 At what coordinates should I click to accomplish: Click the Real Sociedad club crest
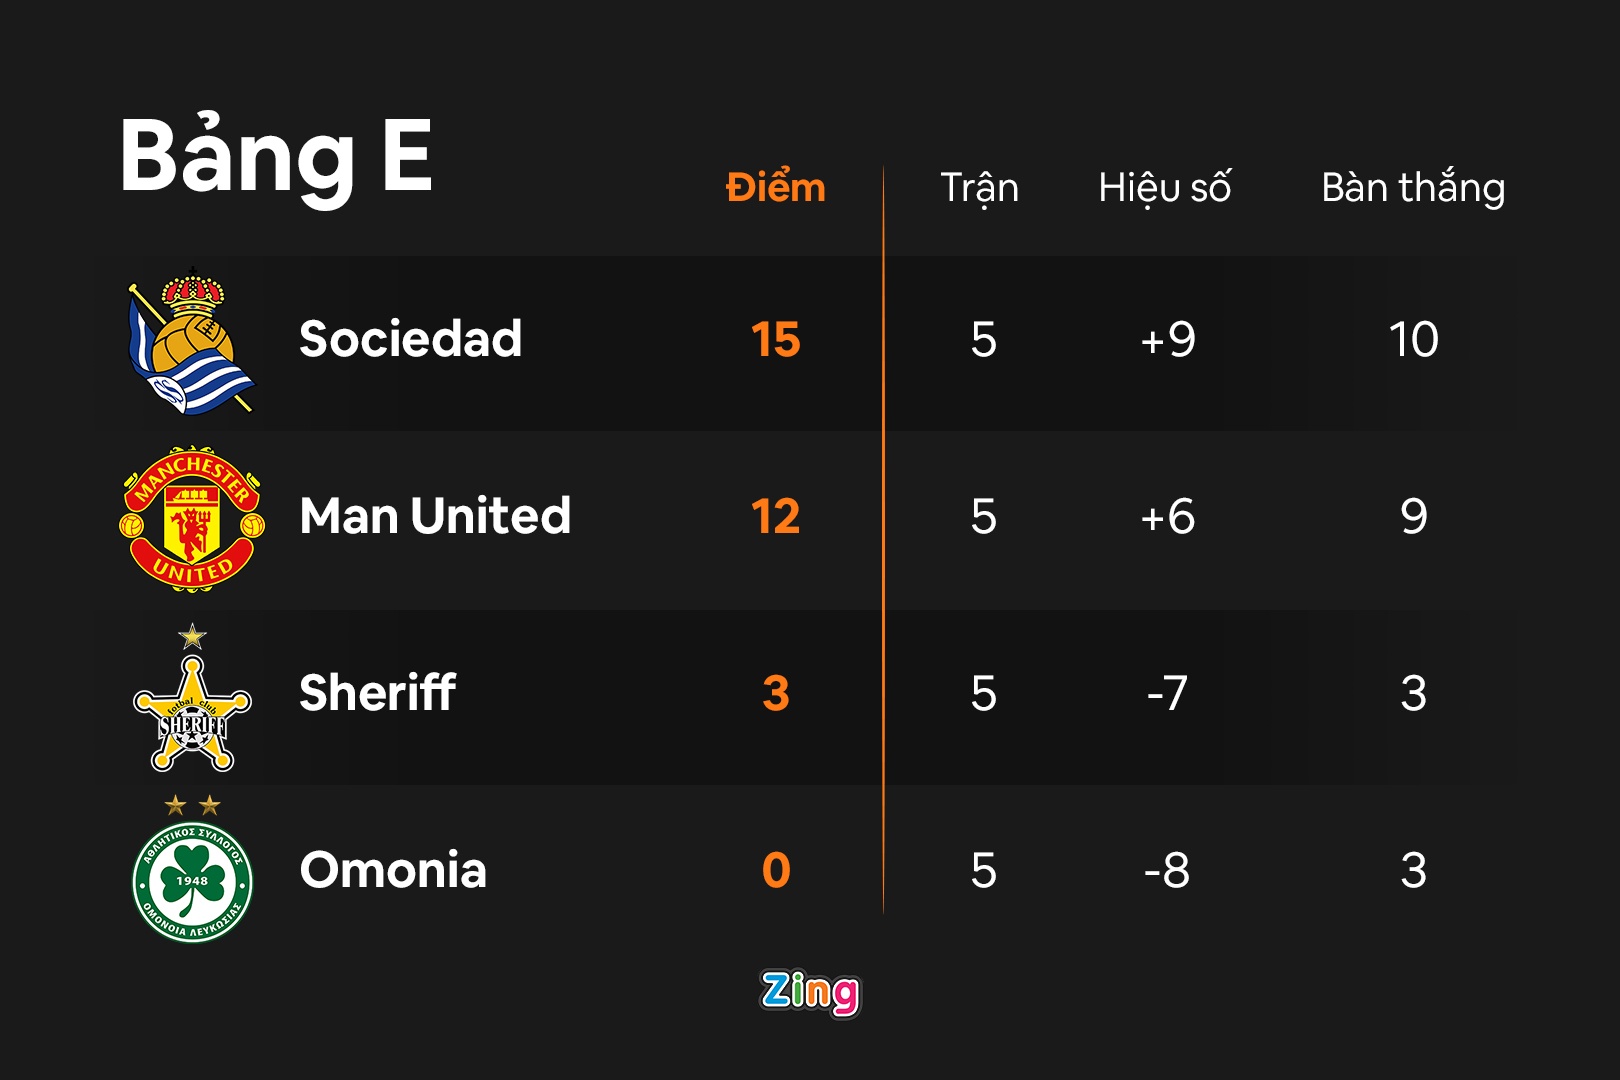click(x=191, y=345)
